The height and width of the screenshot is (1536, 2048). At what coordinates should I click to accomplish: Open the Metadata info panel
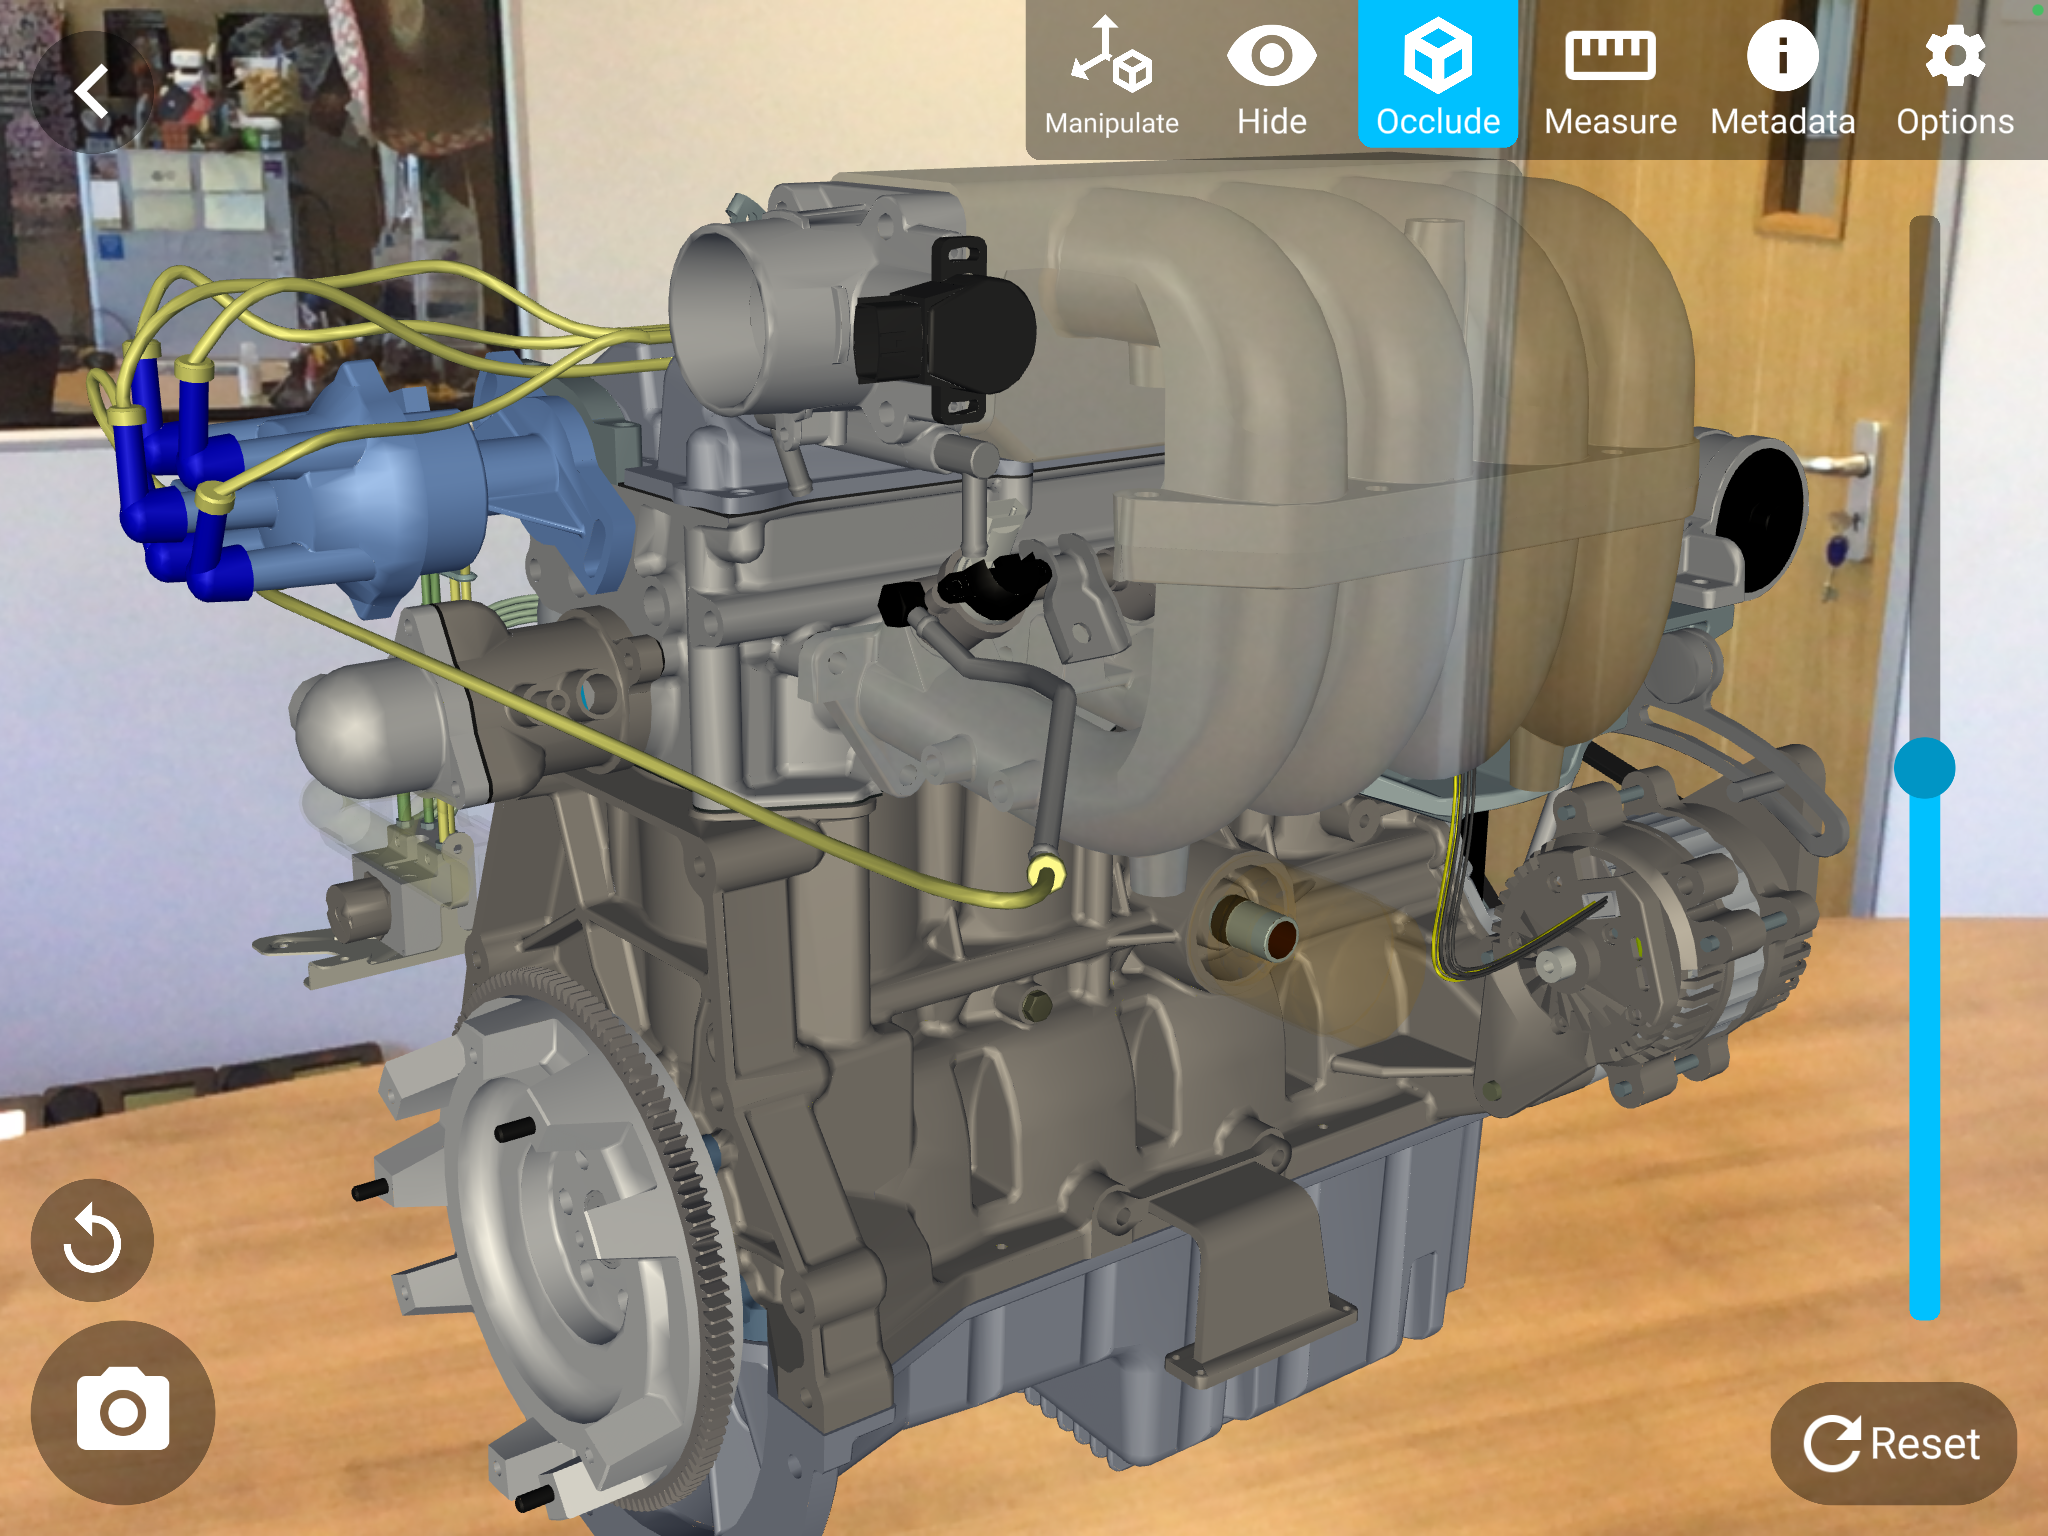(x=1782, y=78)
